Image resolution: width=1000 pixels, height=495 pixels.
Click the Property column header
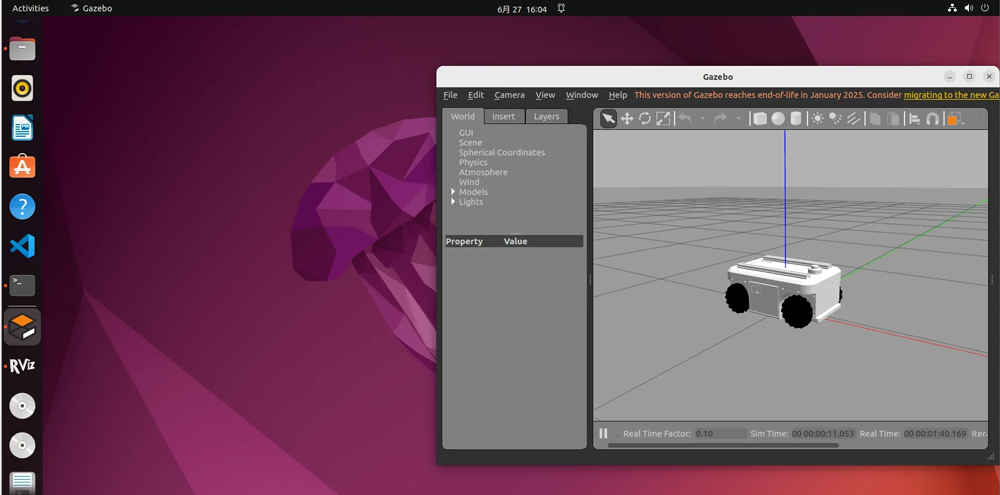tap(464, 241)
